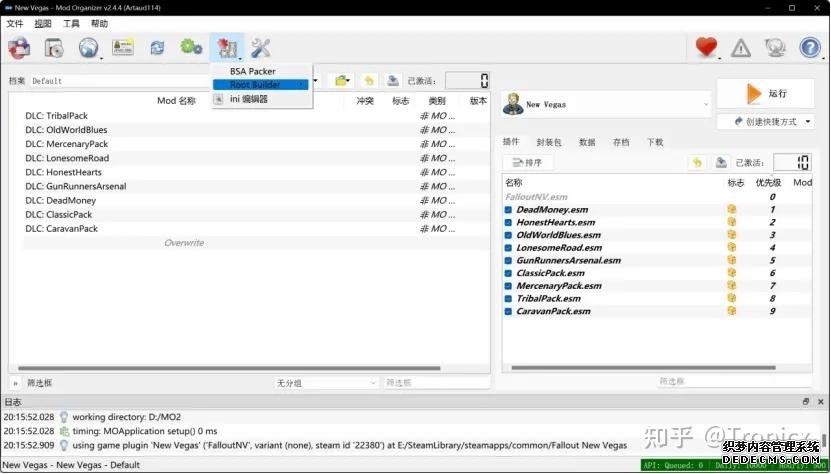Uncheck the DeadMoney.esm plugin checkbox
831x474 pixels.
point(509,210)
